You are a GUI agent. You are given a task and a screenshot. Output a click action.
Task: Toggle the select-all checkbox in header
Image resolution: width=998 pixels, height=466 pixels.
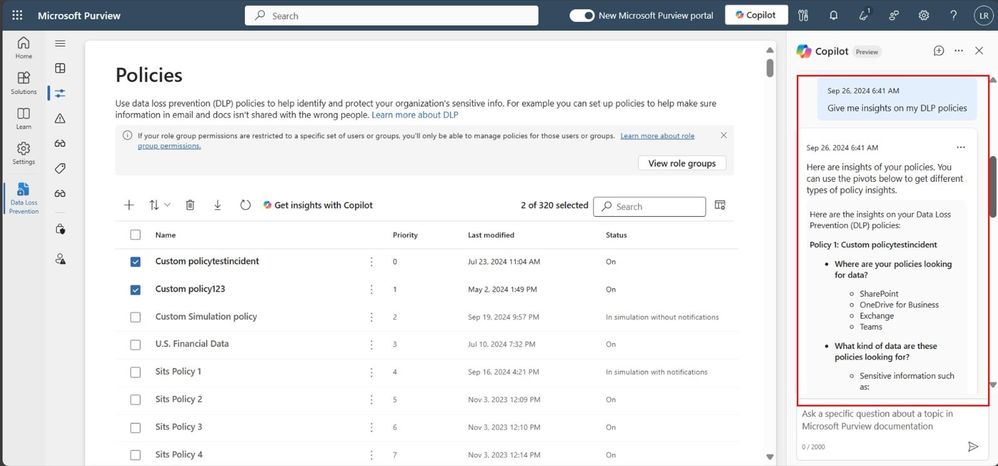[x=135, y=235]
